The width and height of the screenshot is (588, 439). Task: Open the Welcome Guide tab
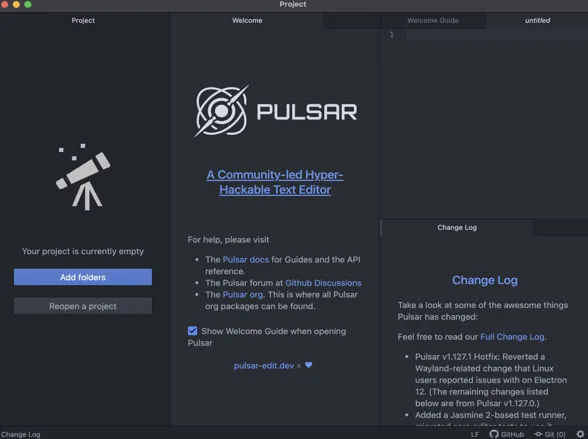(x=433, y=20)
